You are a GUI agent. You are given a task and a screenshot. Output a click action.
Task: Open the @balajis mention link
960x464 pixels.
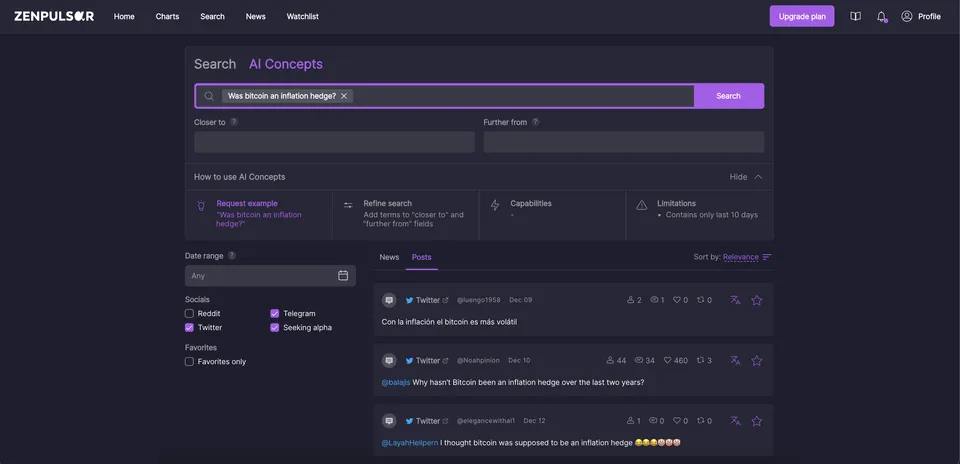[396, 383]
